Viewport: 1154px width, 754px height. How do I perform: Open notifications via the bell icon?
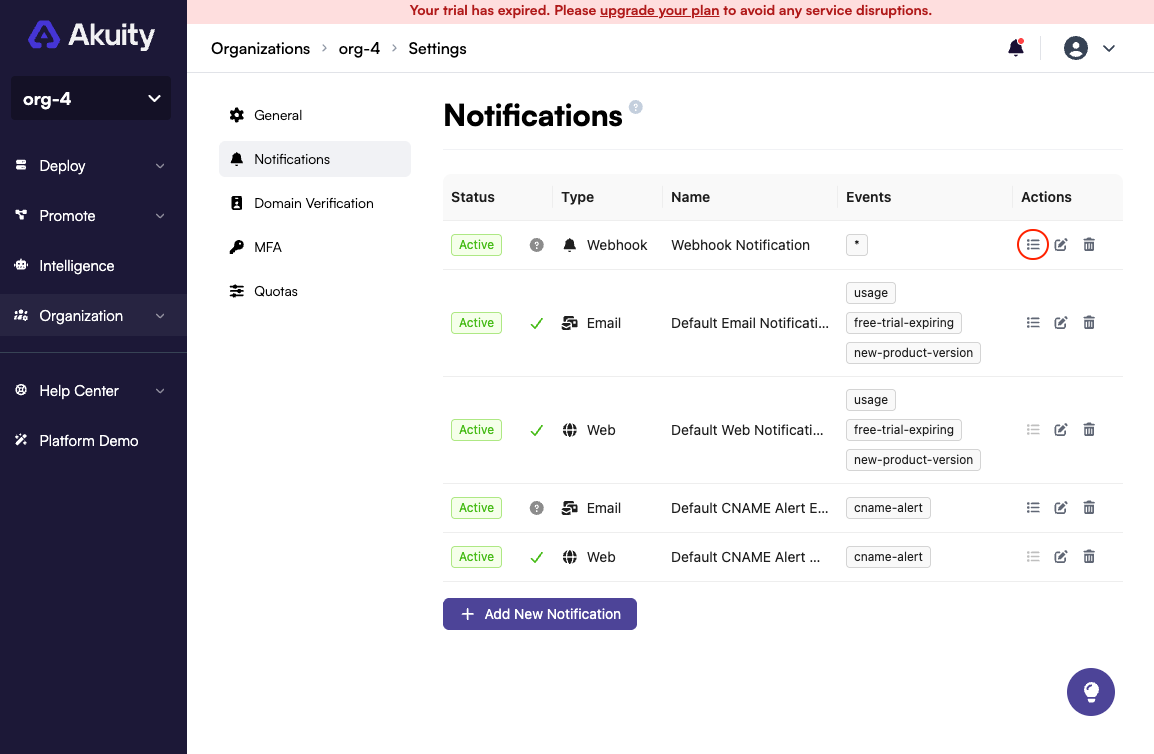[x=1015, y=47]
